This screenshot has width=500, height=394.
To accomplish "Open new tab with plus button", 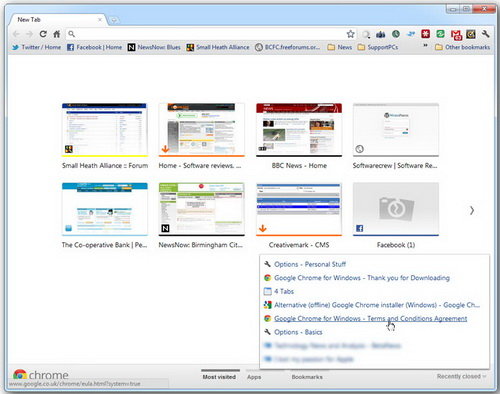I will pos(113,20).
